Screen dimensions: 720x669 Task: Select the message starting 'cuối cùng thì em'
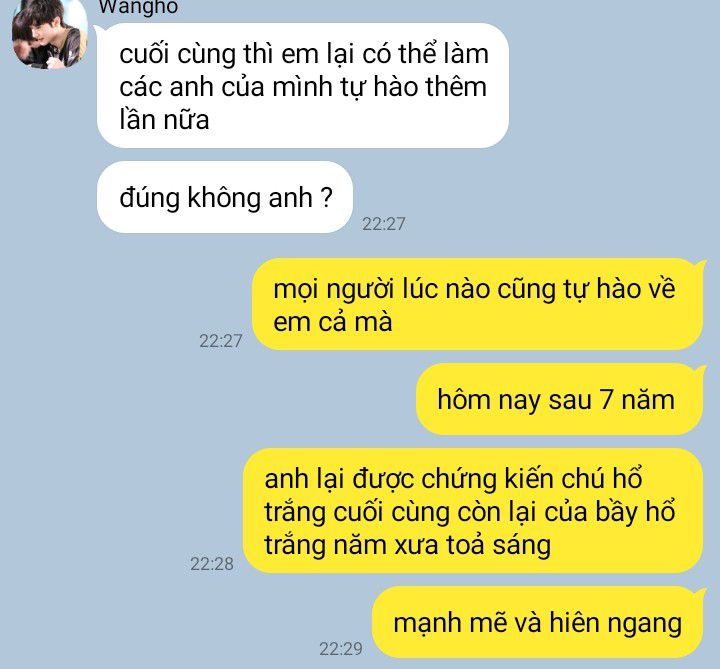click(303, 86)
